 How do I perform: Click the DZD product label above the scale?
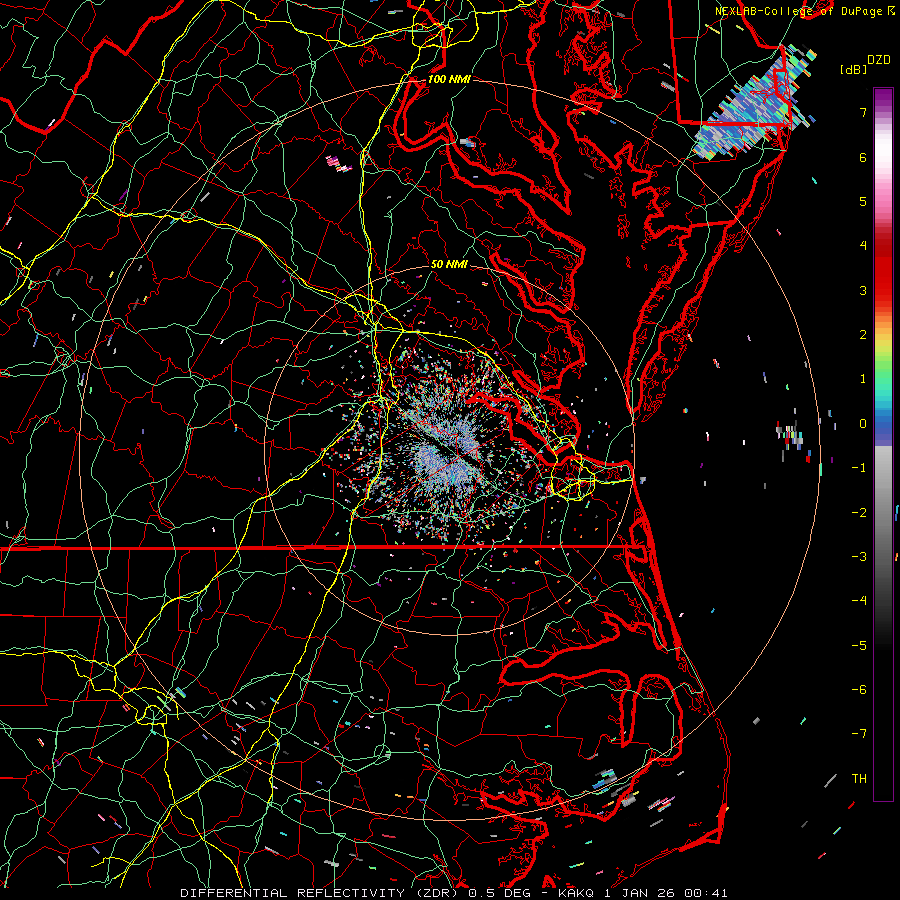[878, 60]
